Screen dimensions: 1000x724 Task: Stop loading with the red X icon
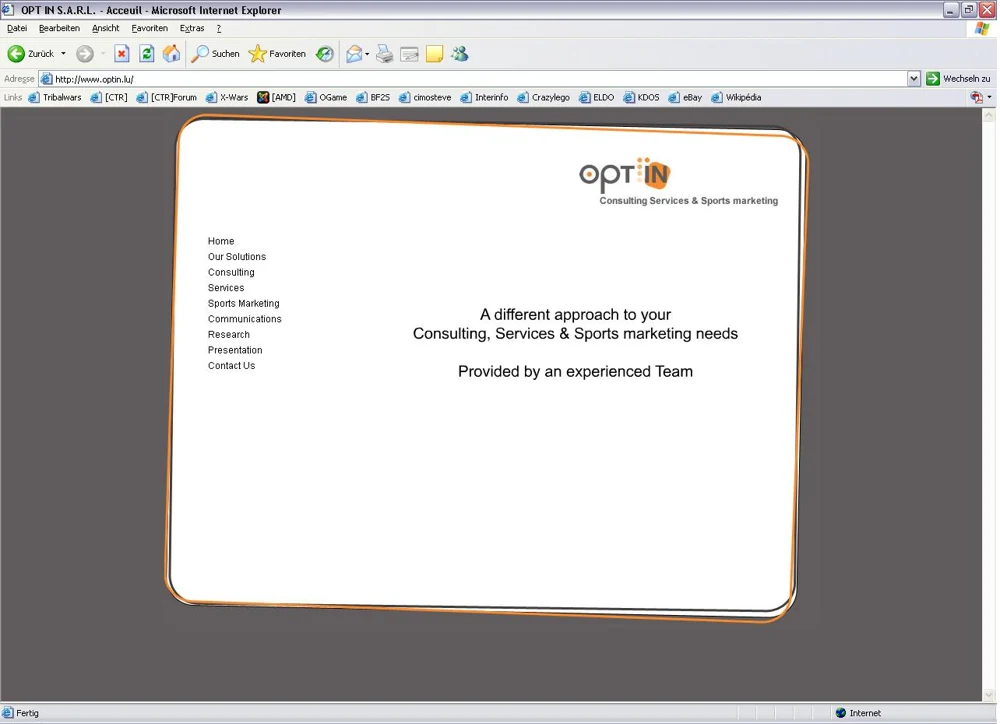tap(121, 54)
